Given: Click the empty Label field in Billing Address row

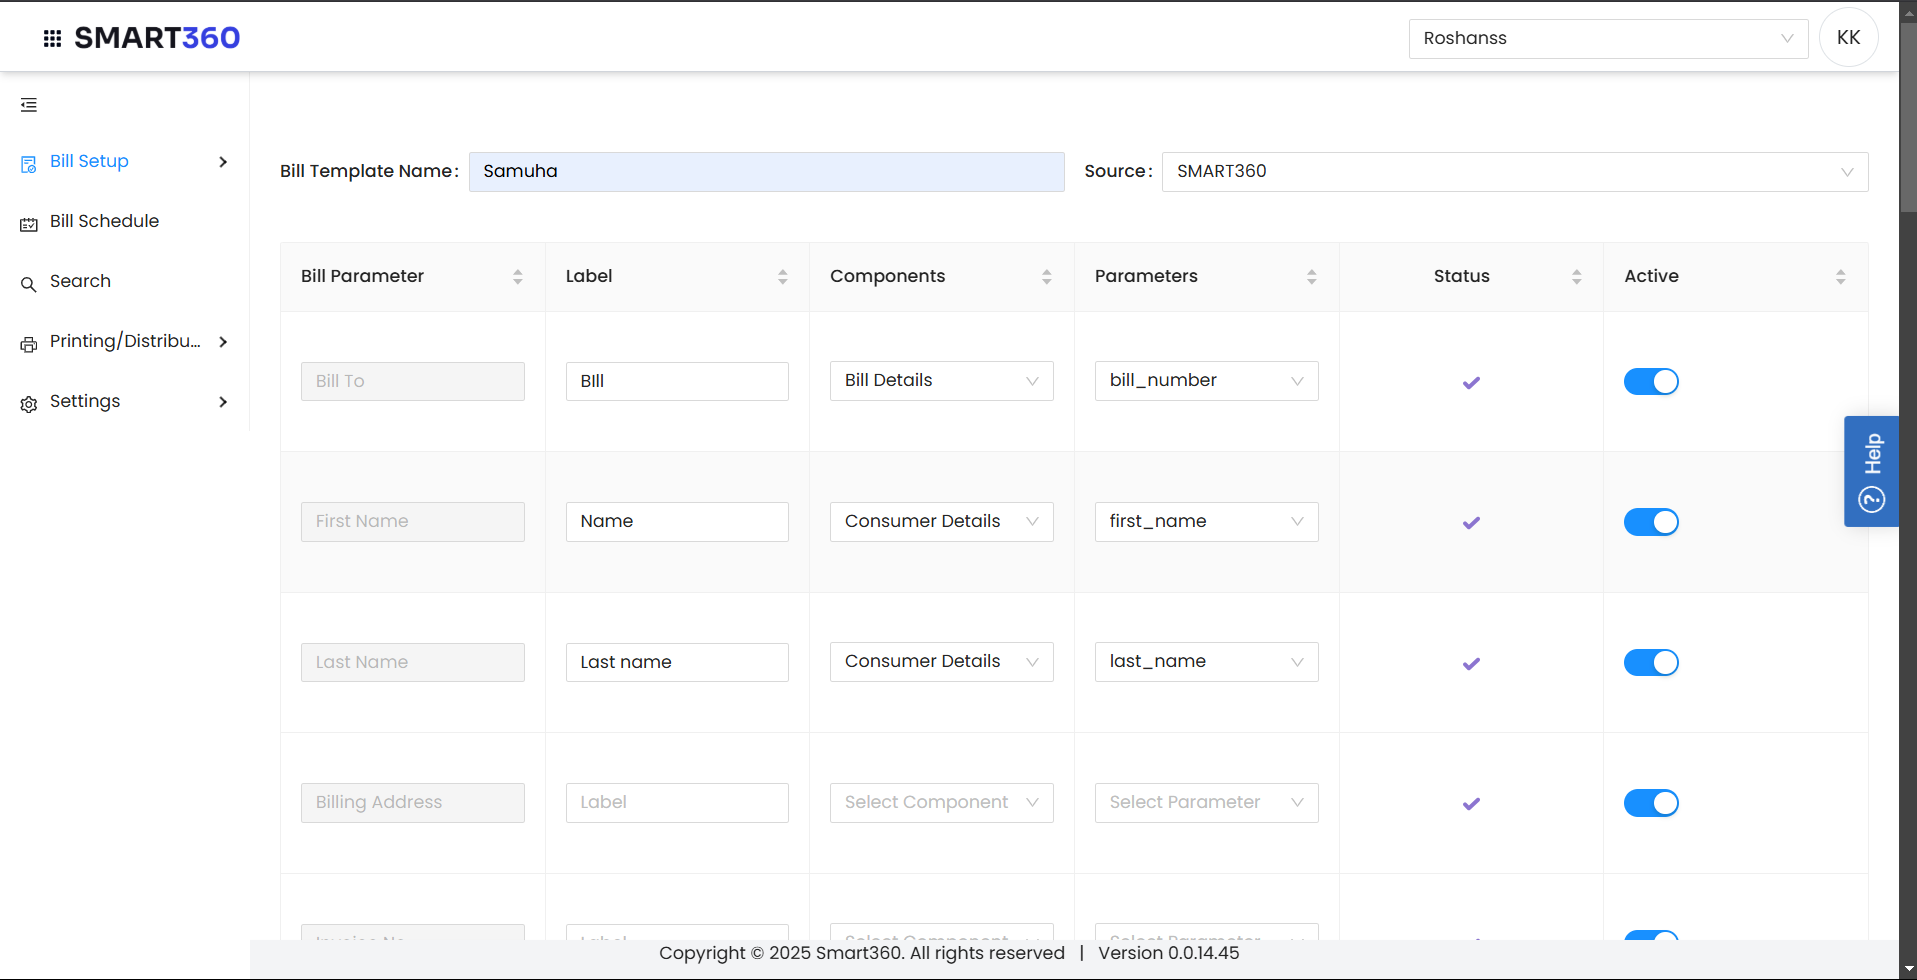Looking at the screenshot, I should [677, 803].
